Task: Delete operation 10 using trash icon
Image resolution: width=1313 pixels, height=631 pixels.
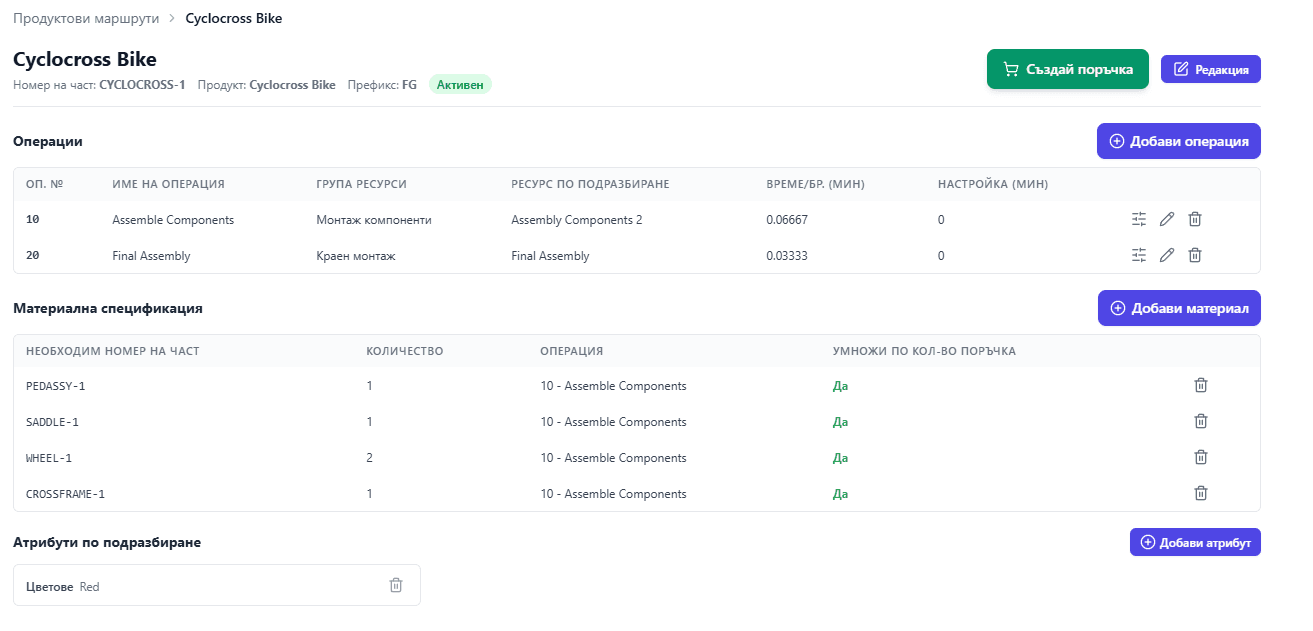Action: point(1194,219)
